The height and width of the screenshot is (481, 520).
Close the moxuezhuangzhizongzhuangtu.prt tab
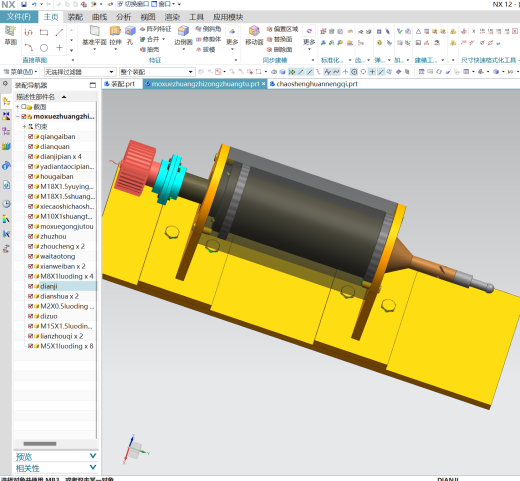(263, 84)
